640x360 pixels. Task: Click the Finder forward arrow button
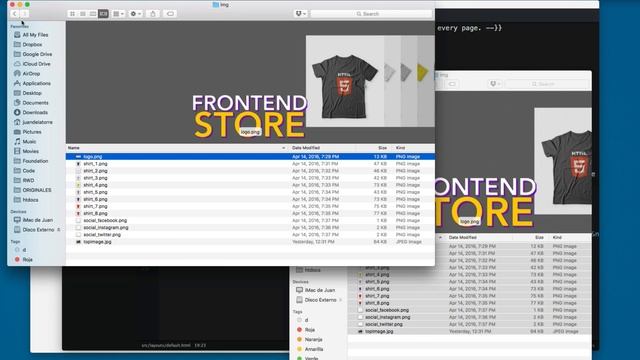pos(24,14)
